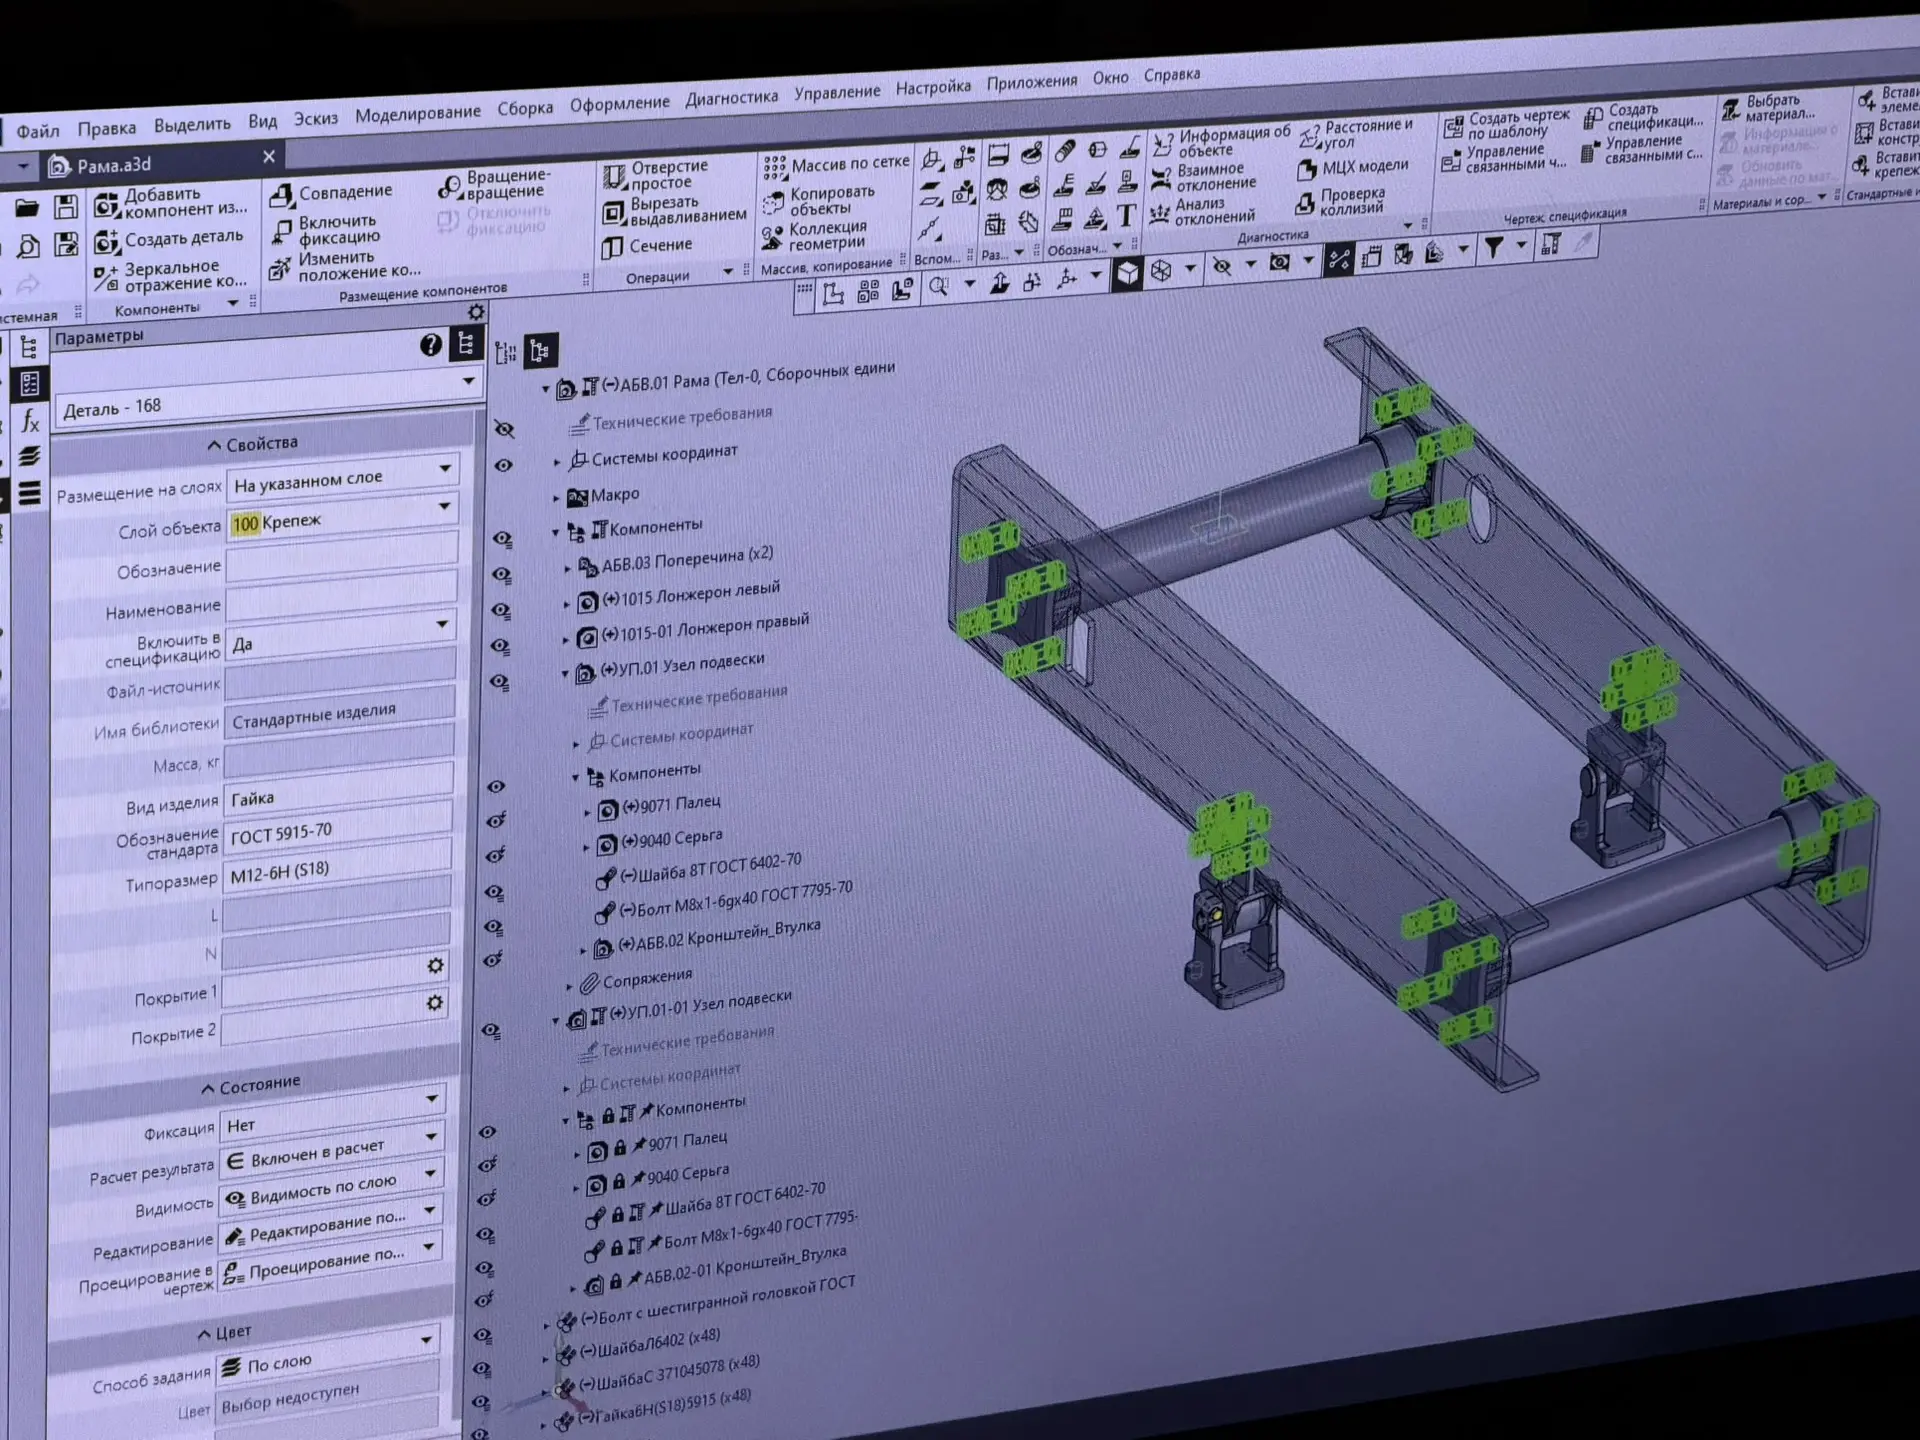Image resolution: width=1920 pixels, height=1440 pixels.
Task: Toggle visibility eye for 1015 Лонжерон левый
Action: [501, 610]
